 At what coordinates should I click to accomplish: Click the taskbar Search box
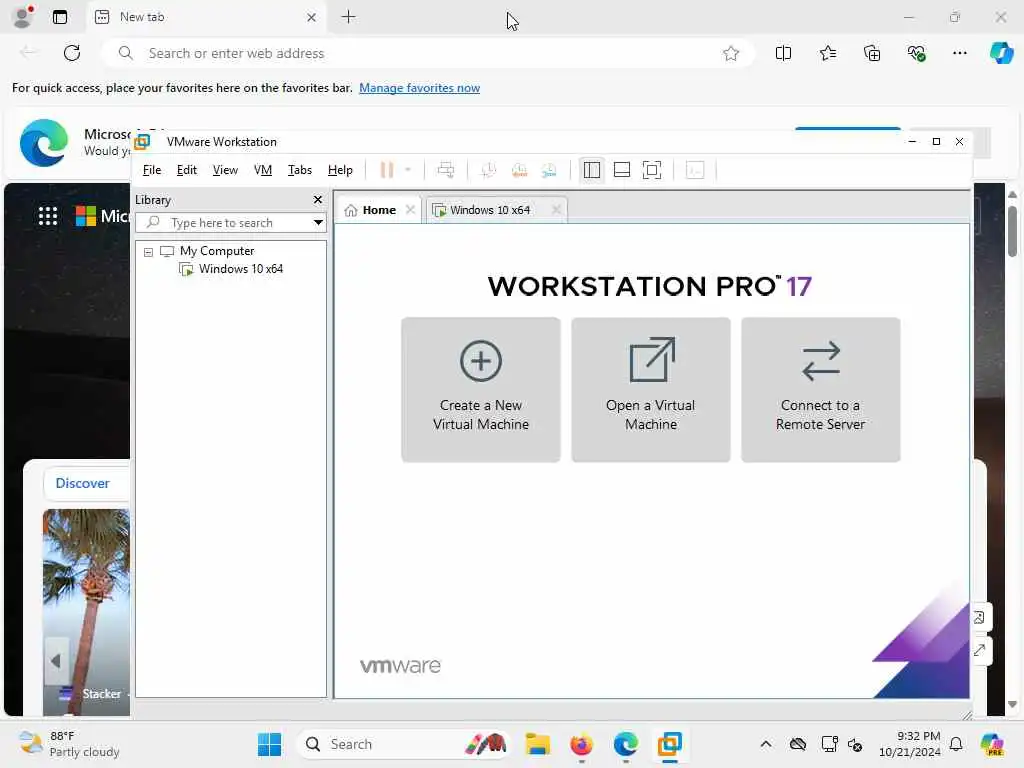click(x=404, y=744)
